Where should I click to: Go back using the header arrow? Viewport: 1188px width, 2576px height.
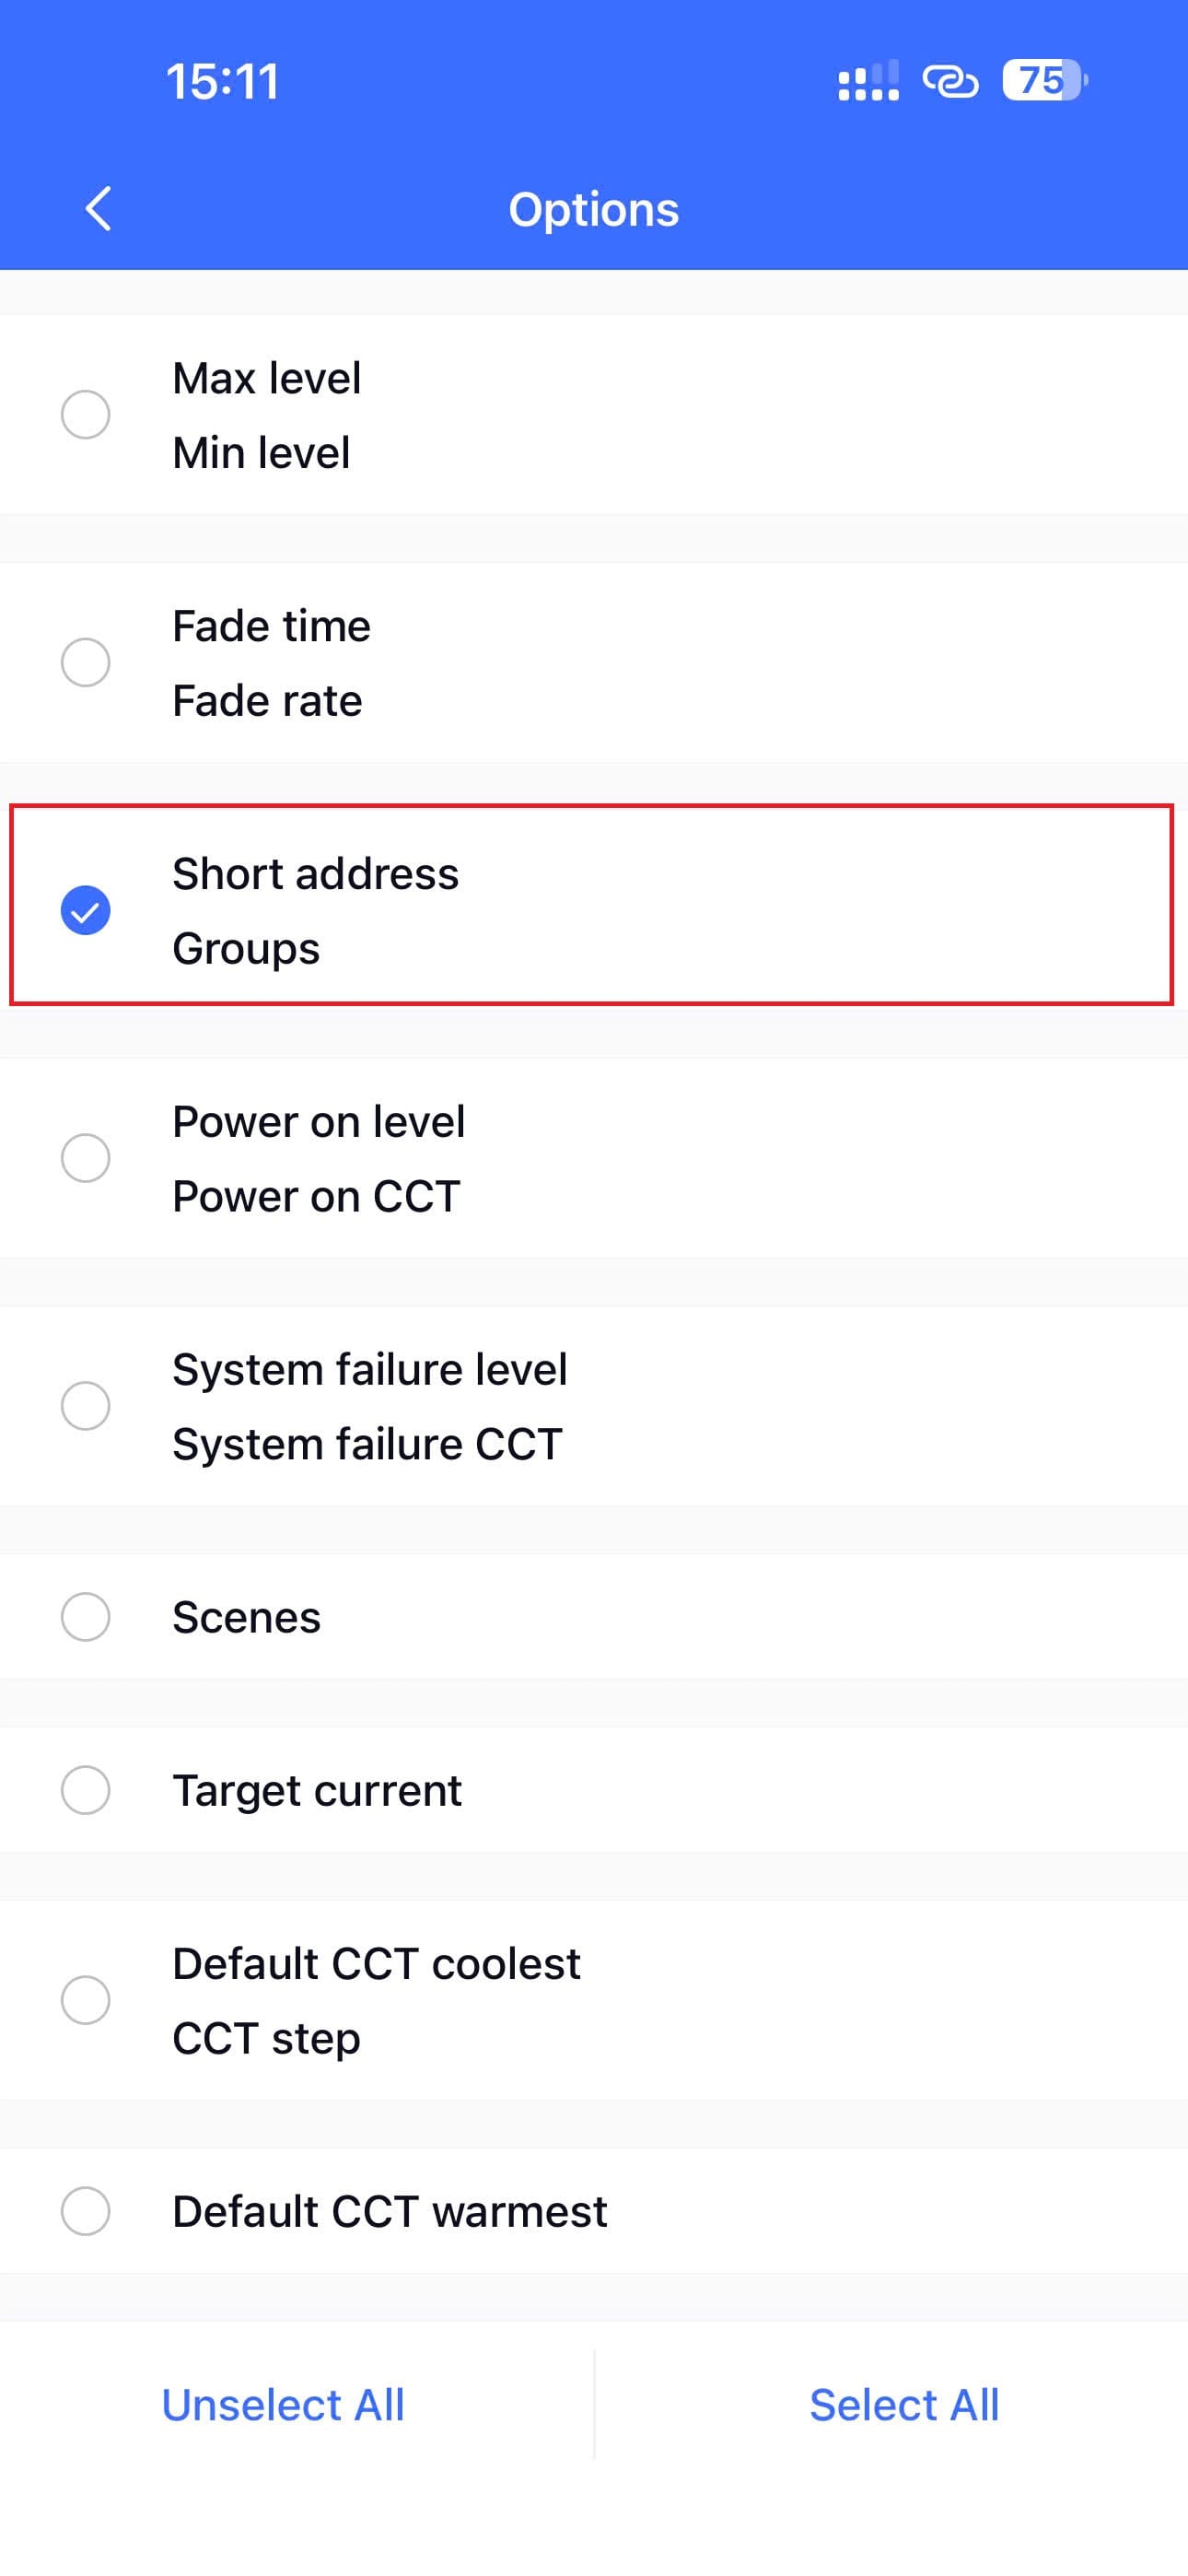coord(98,209)
